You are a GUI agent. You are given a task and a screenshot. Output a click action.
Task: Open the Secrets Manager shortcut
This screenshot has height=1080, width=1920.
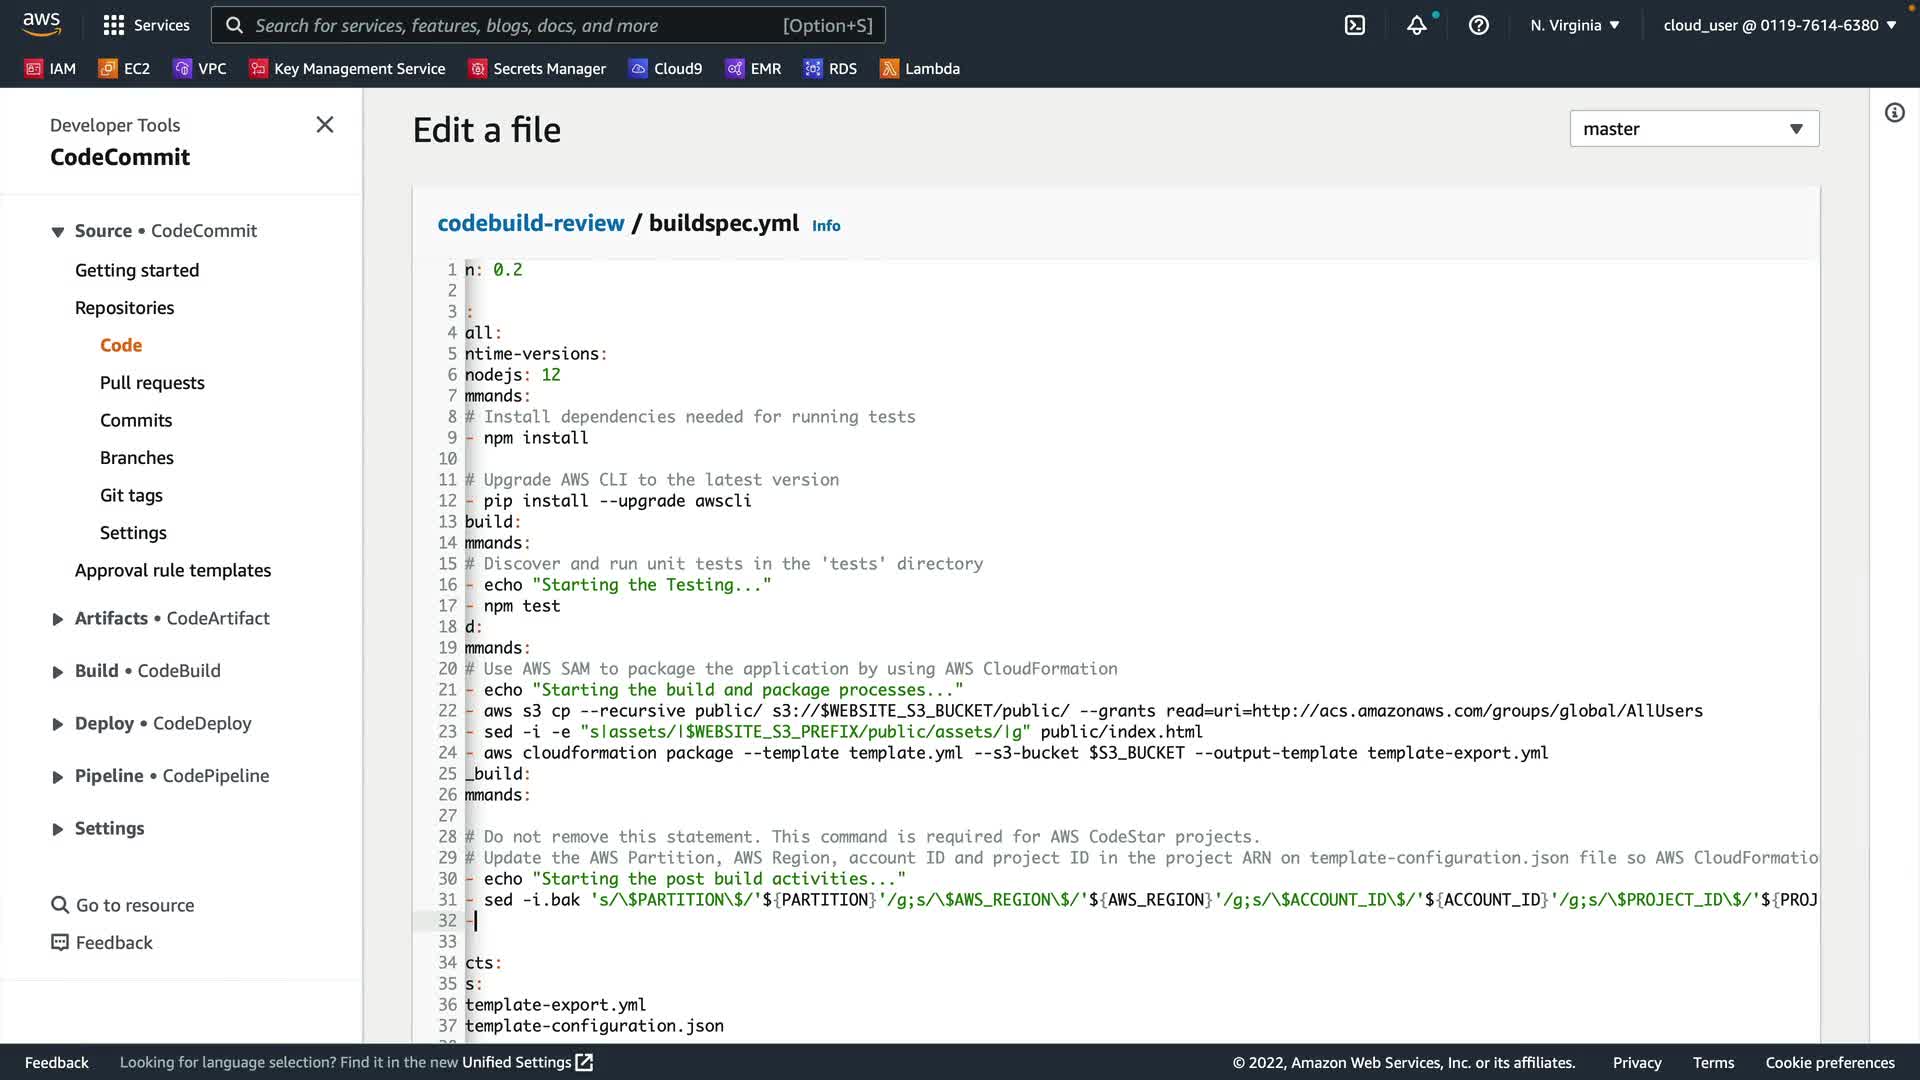point(538,68)
